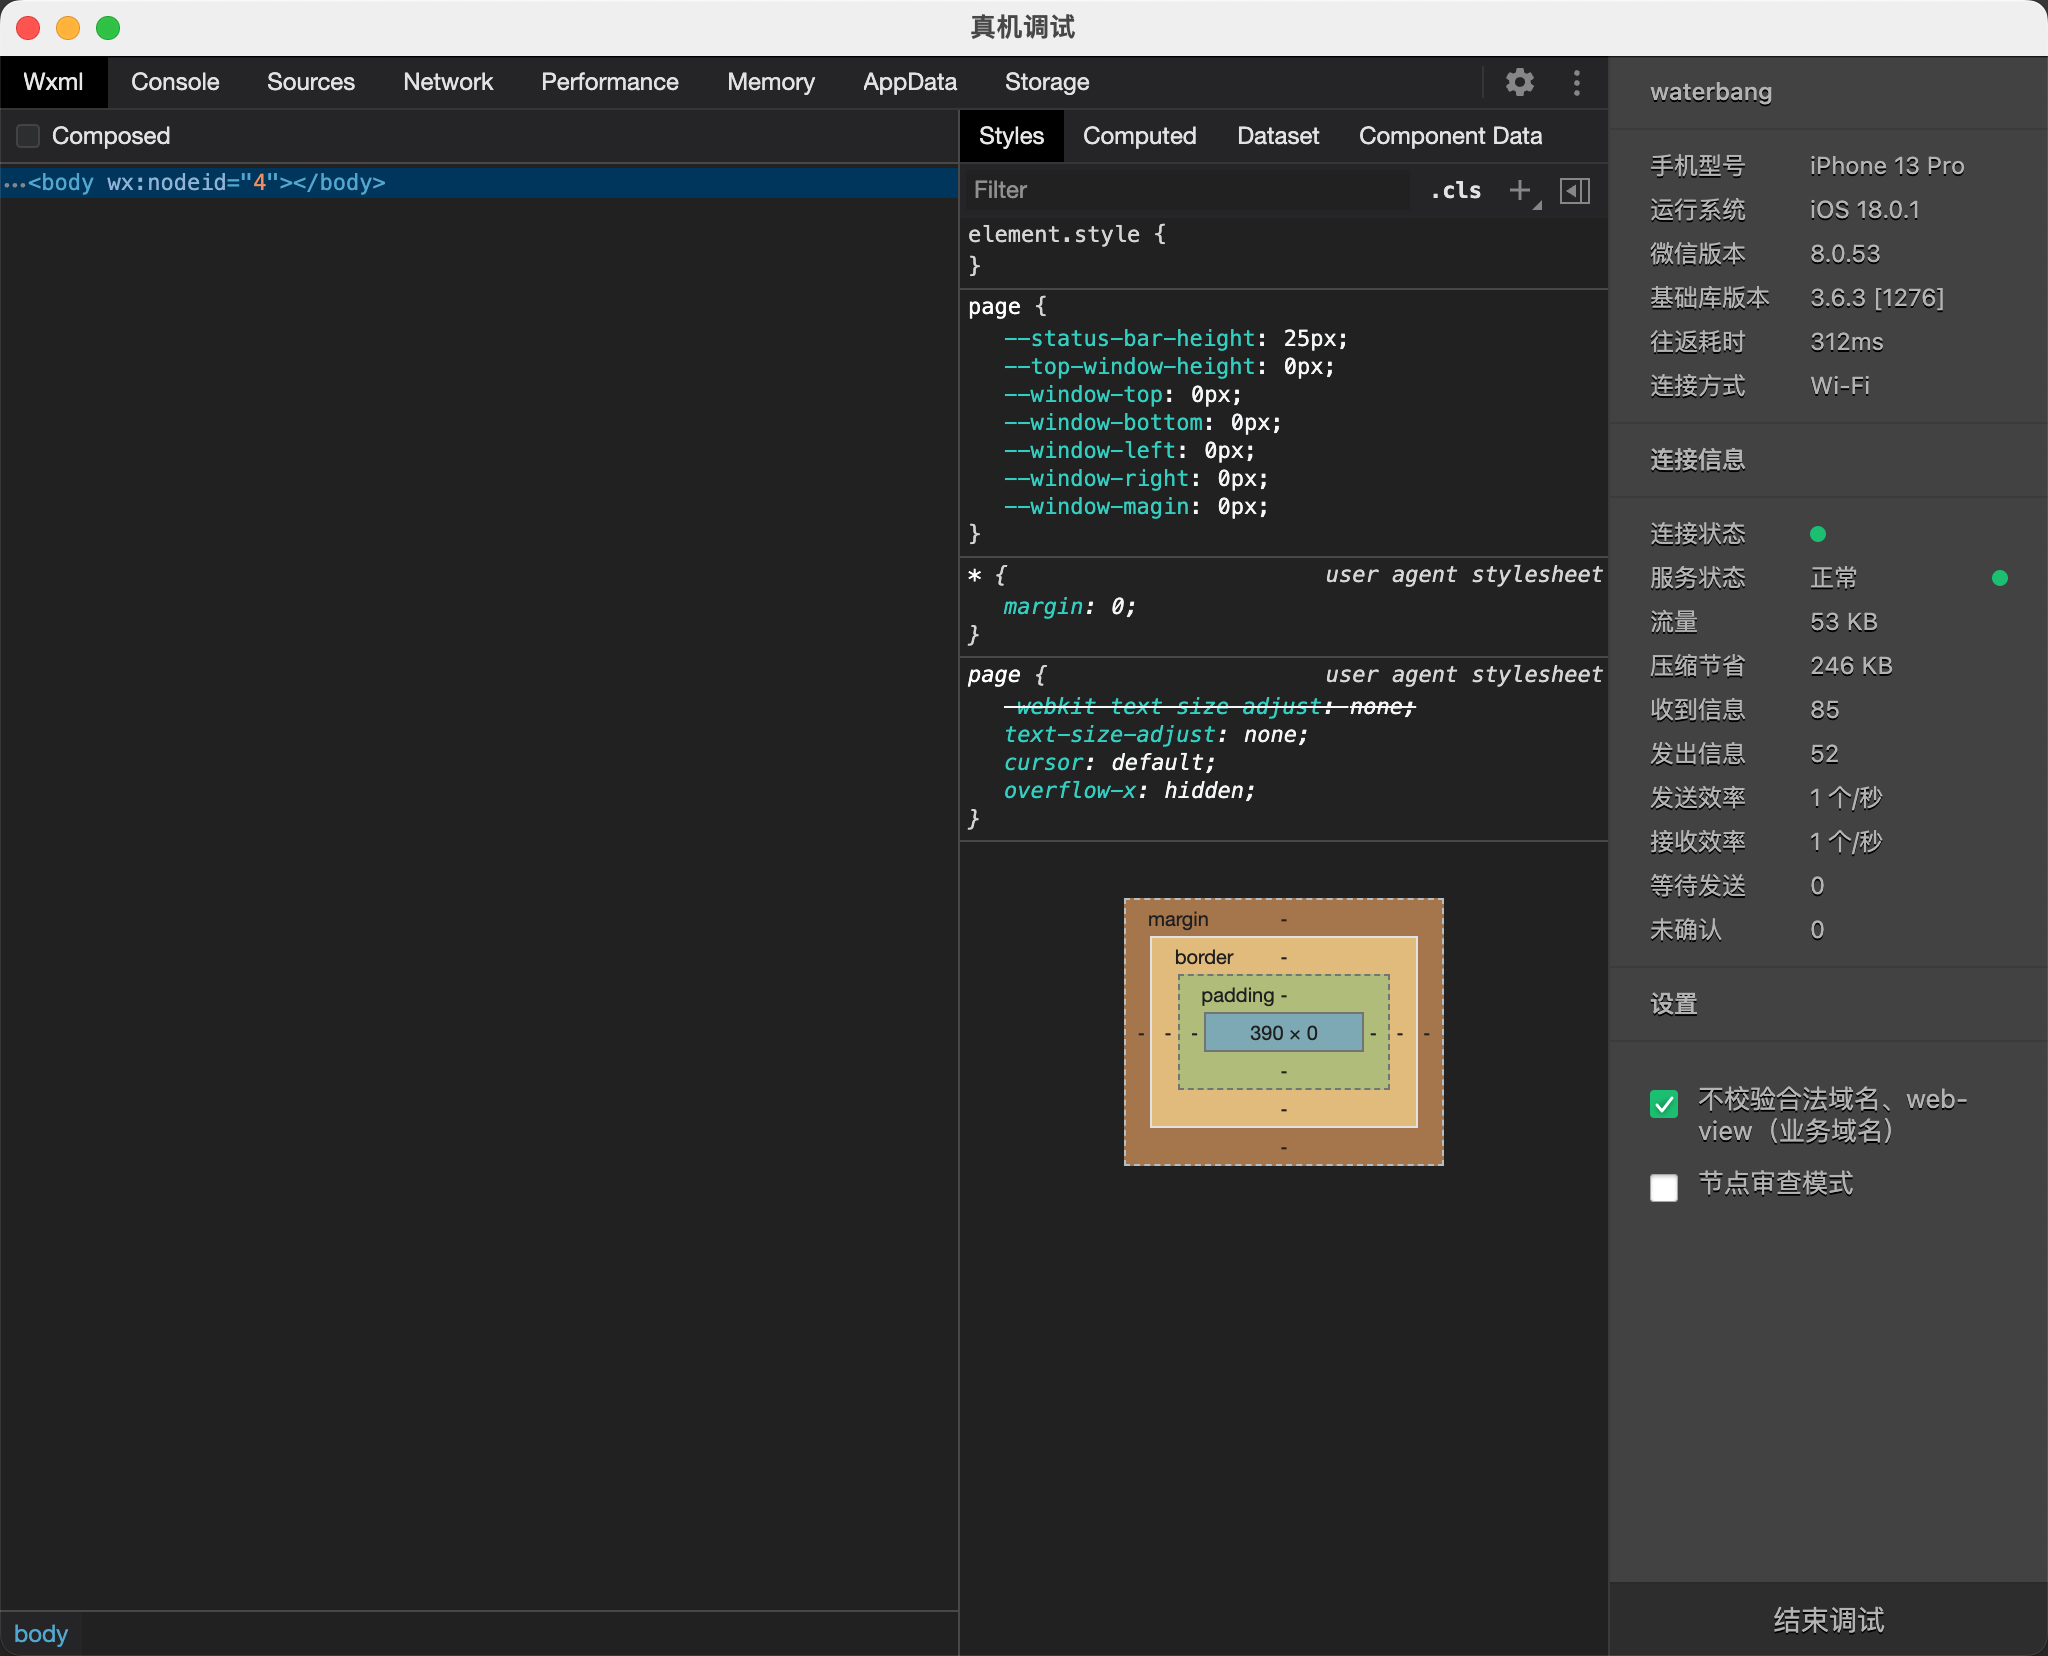Click the body breadcrumb at bottom
This screenshot has height=1656, width=2048.
coord(41,1633)
